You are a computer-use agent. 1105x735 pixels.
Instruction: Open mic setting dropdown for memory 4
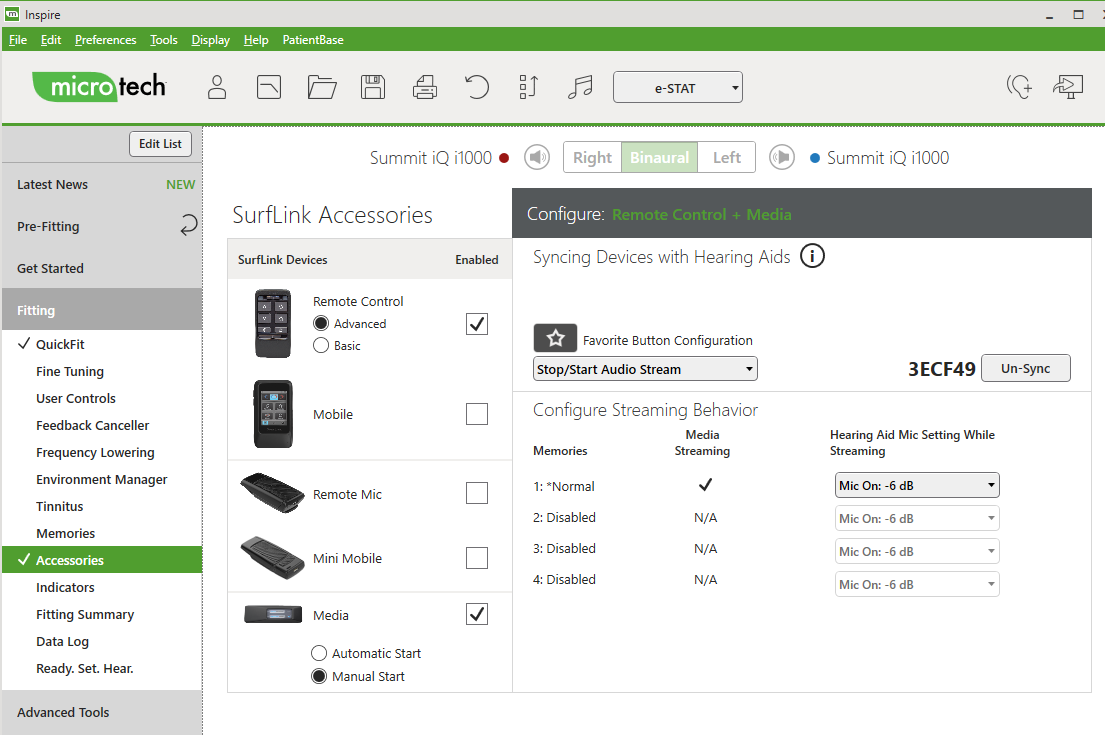(x=917, y=584)
